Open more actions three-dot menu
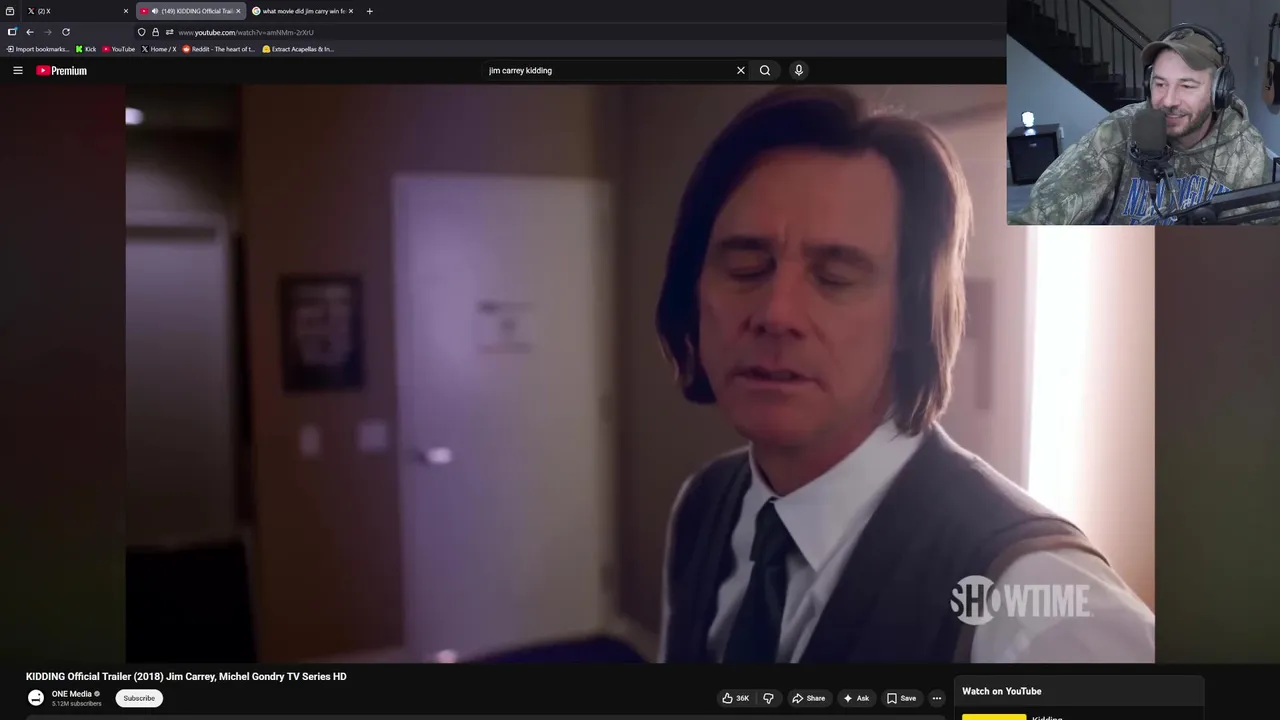Viewport: 1280px width, 720px height. coord(937,698)
